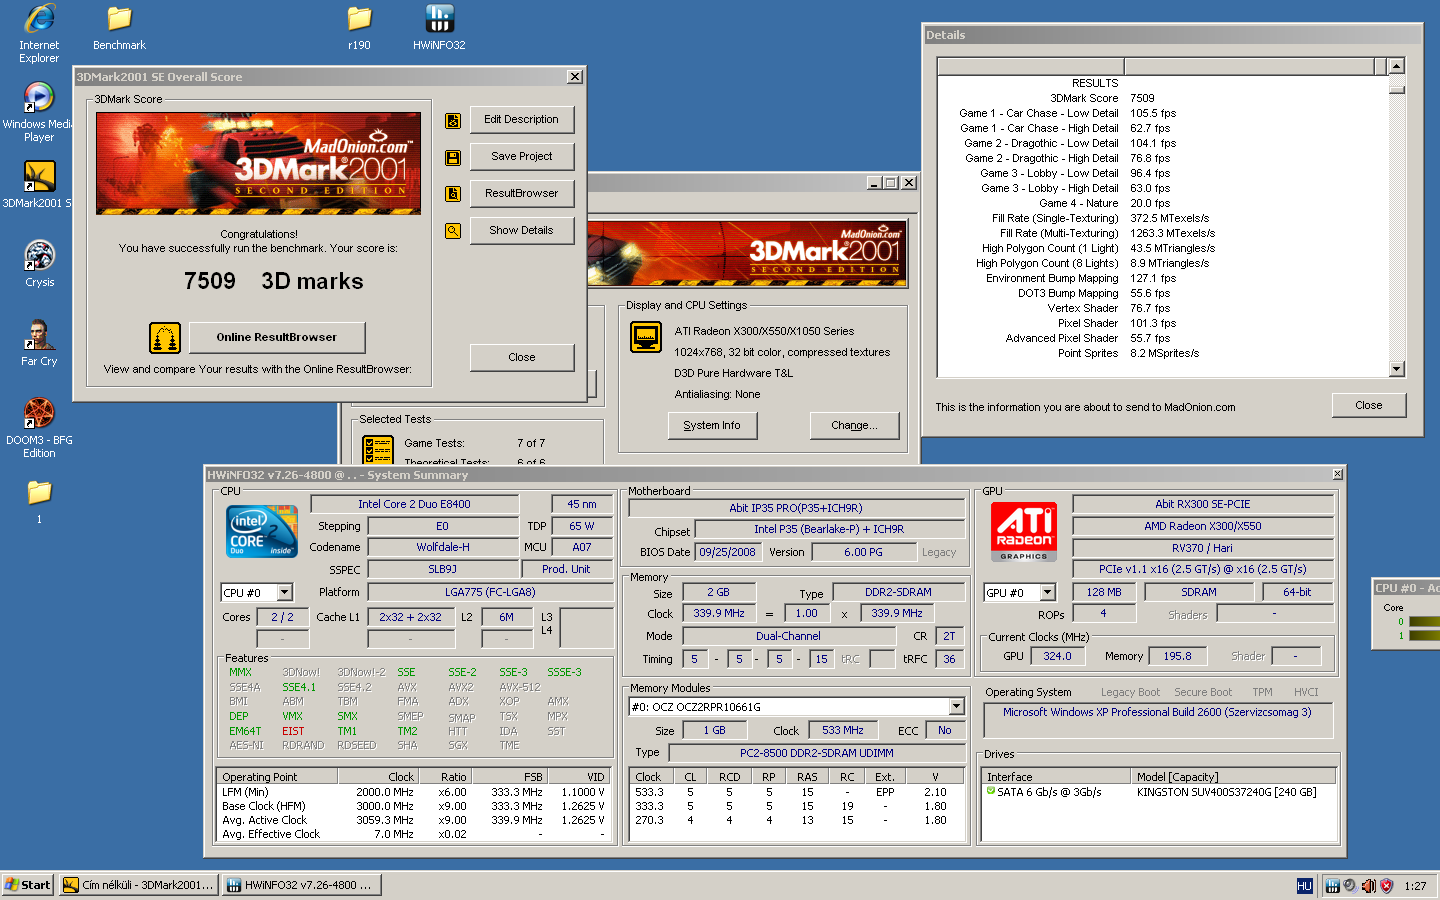
Task: Click the Save Project floppy disk icon
Action: point(453,157)
